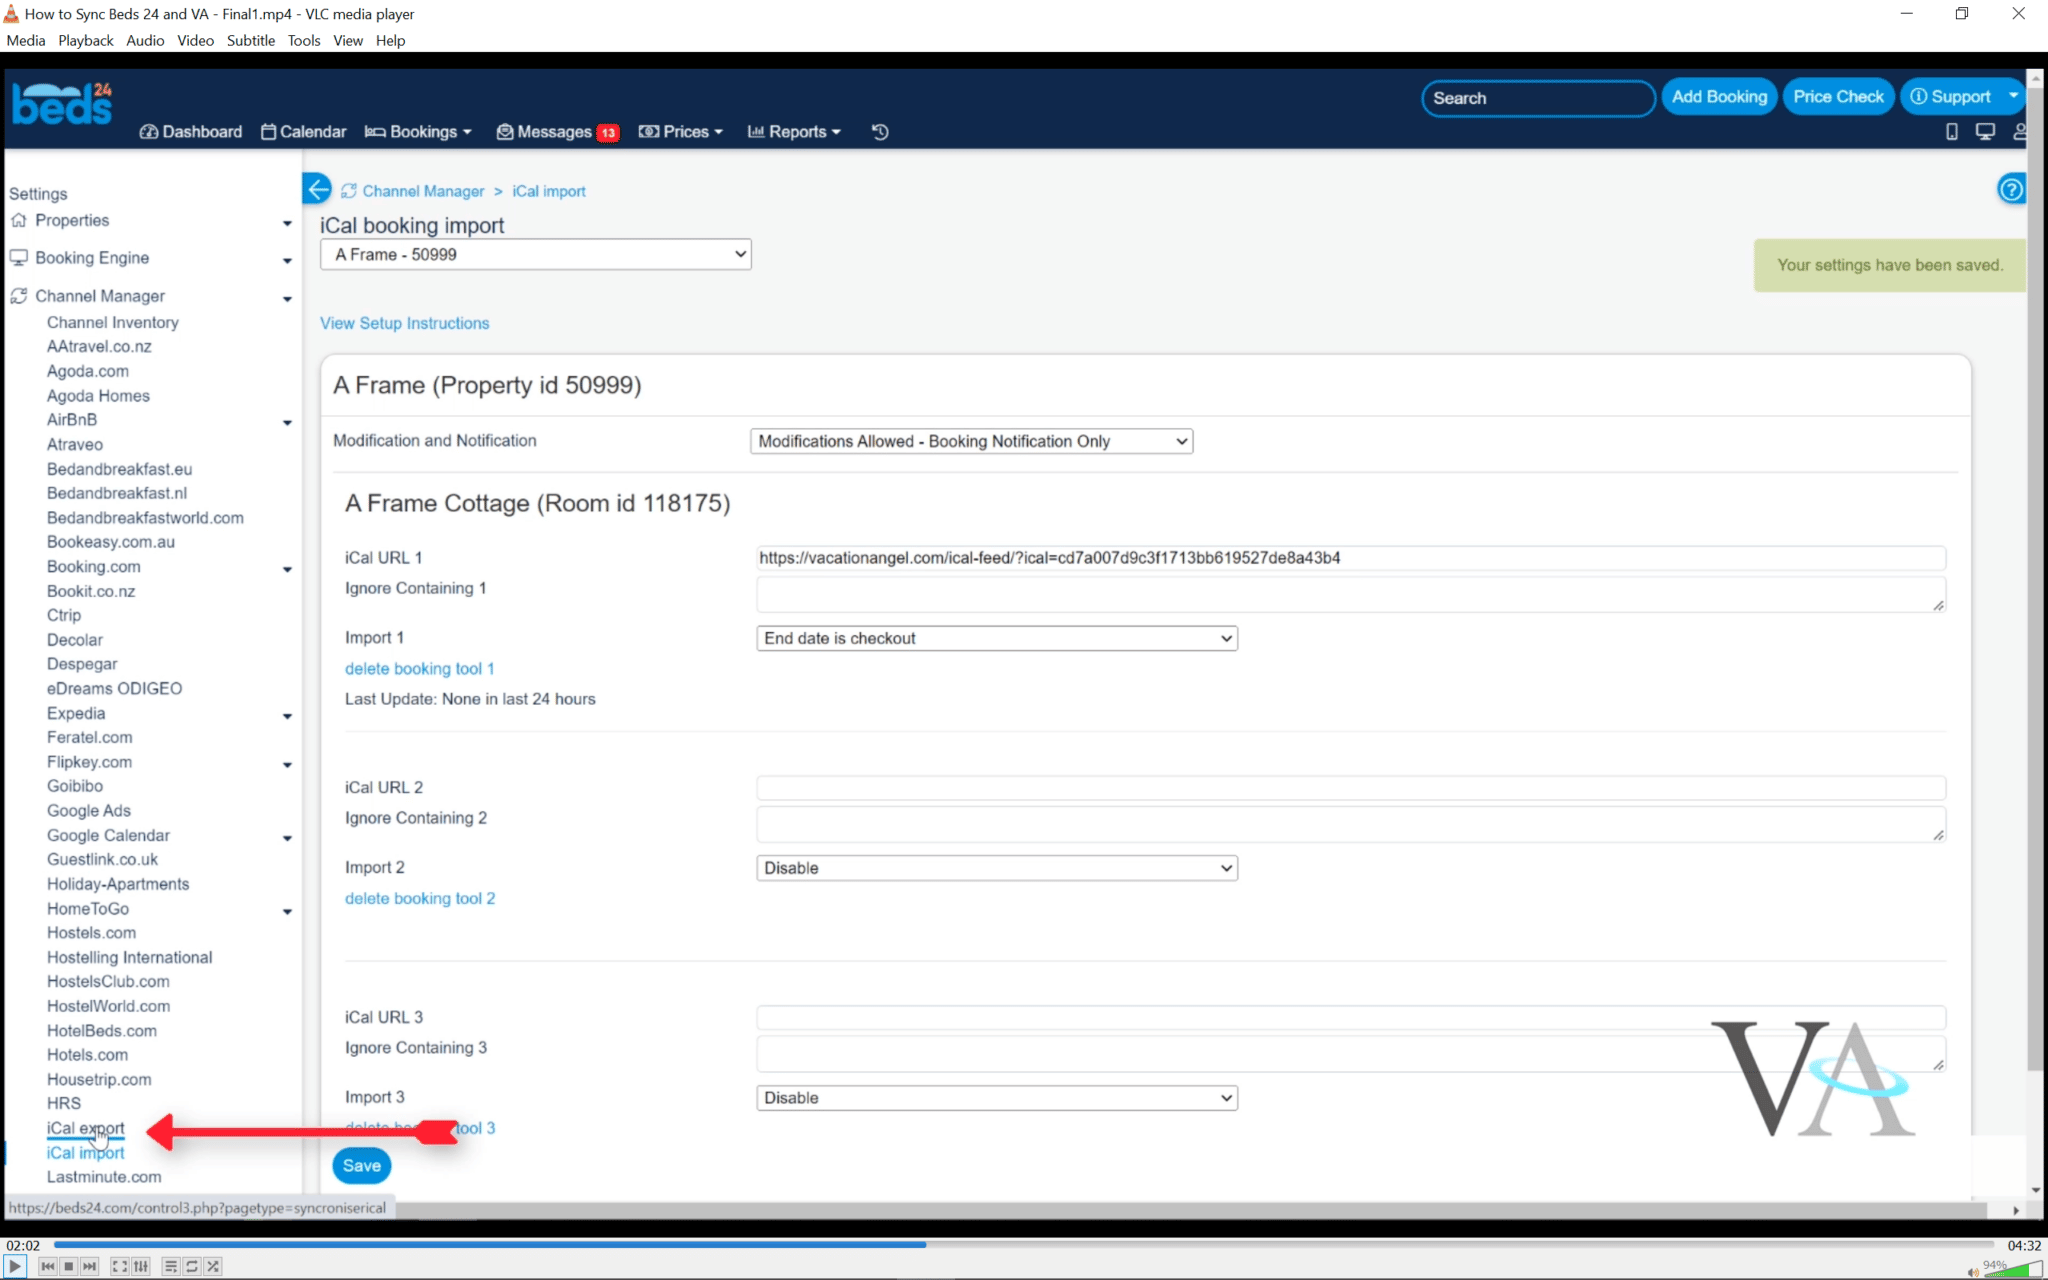
Task: Toggle shuffle random playback
Action: [213, 1266]
